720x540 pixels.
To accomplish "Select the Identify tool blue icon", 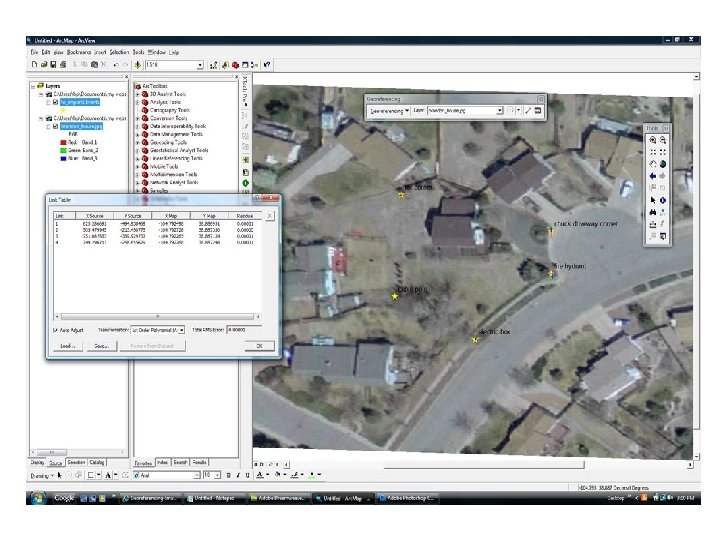I will [x=663, y=200].
